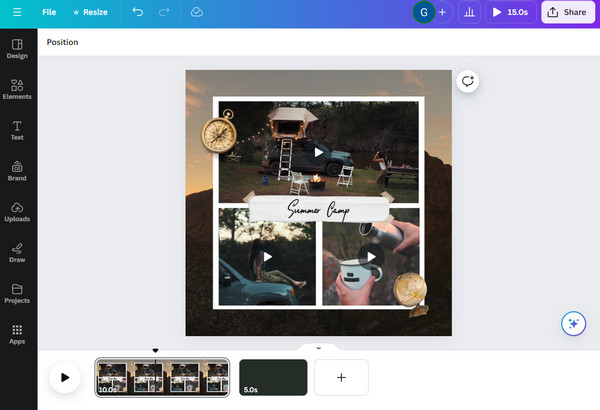Click the cloud save status icon
The height and width of the screenshot is (410, 600).
(x=197, y=12)
